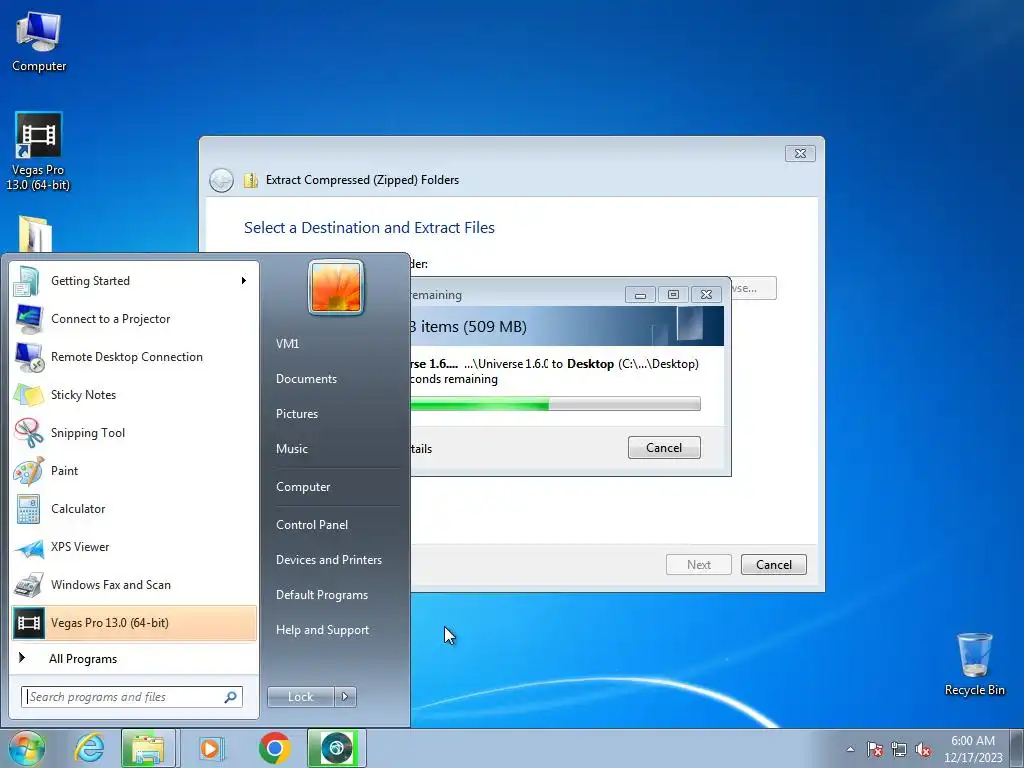Viewport: 1024px width, 768px height.
Task: Open Google Chrome from taskbar
Action: (274, 748)
